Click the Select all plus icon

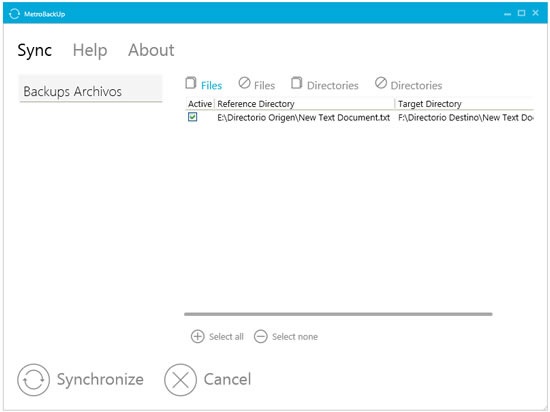click(x=197, y=336)
